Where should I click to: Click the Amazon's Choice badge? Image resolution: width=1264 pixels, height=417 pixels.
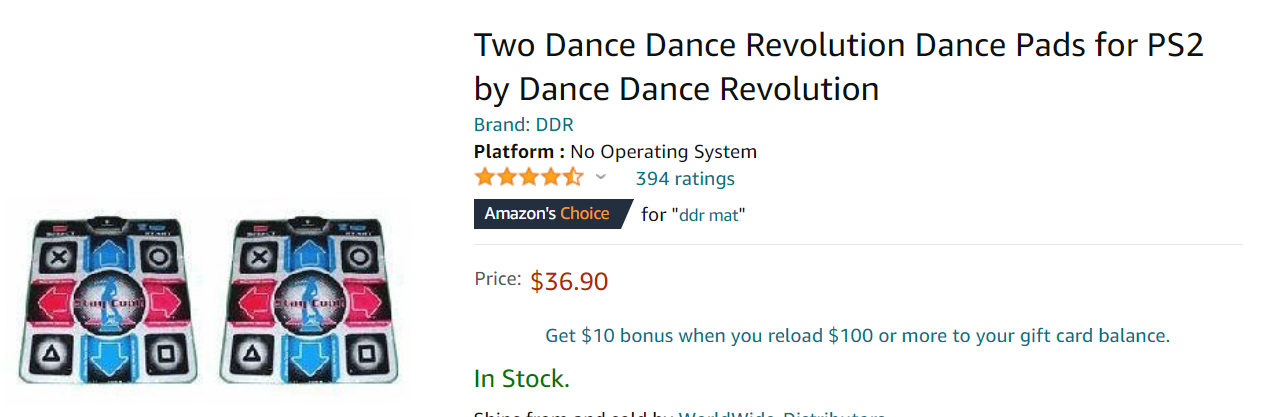[x=548, y=214]
